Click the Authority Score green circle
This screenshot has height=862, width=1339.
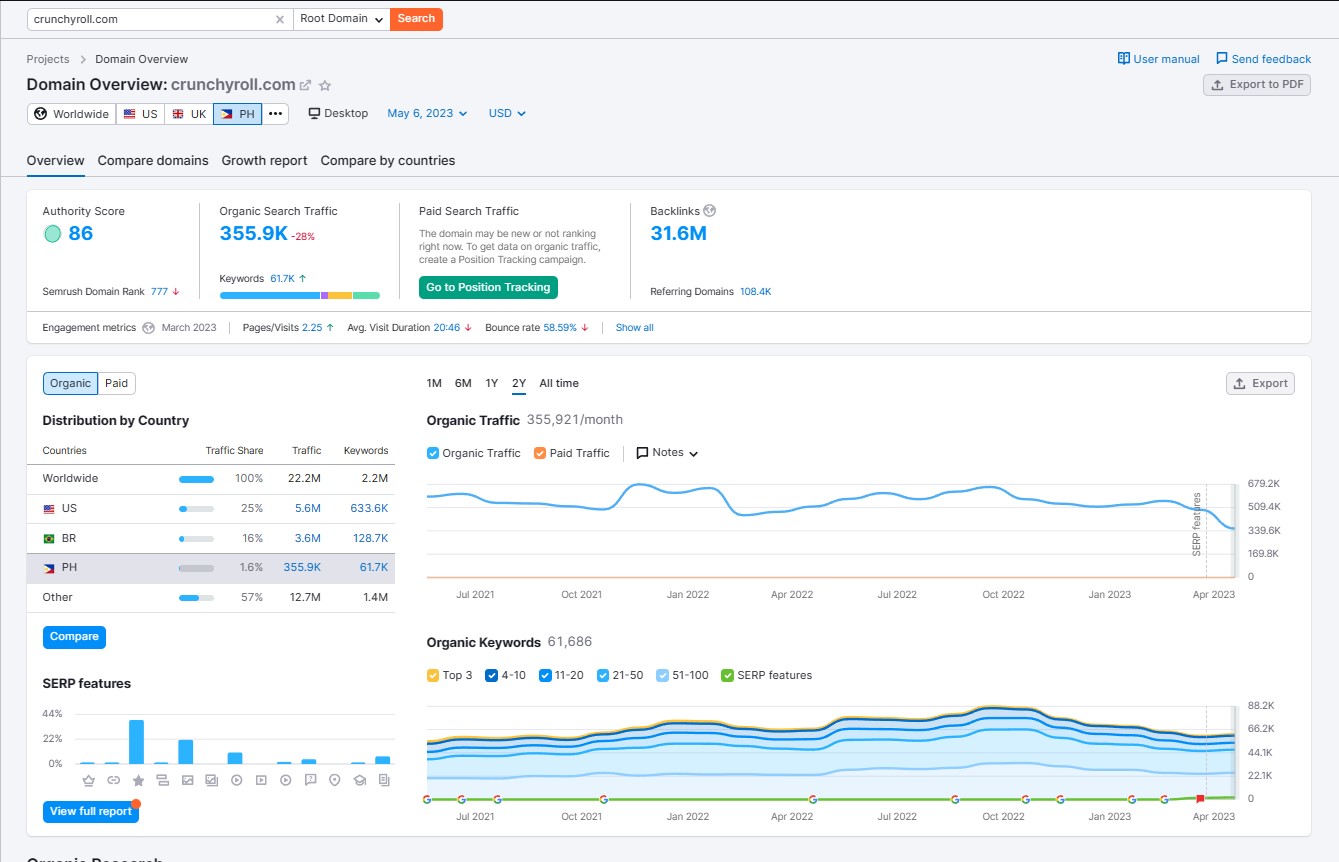pos(53,234)
